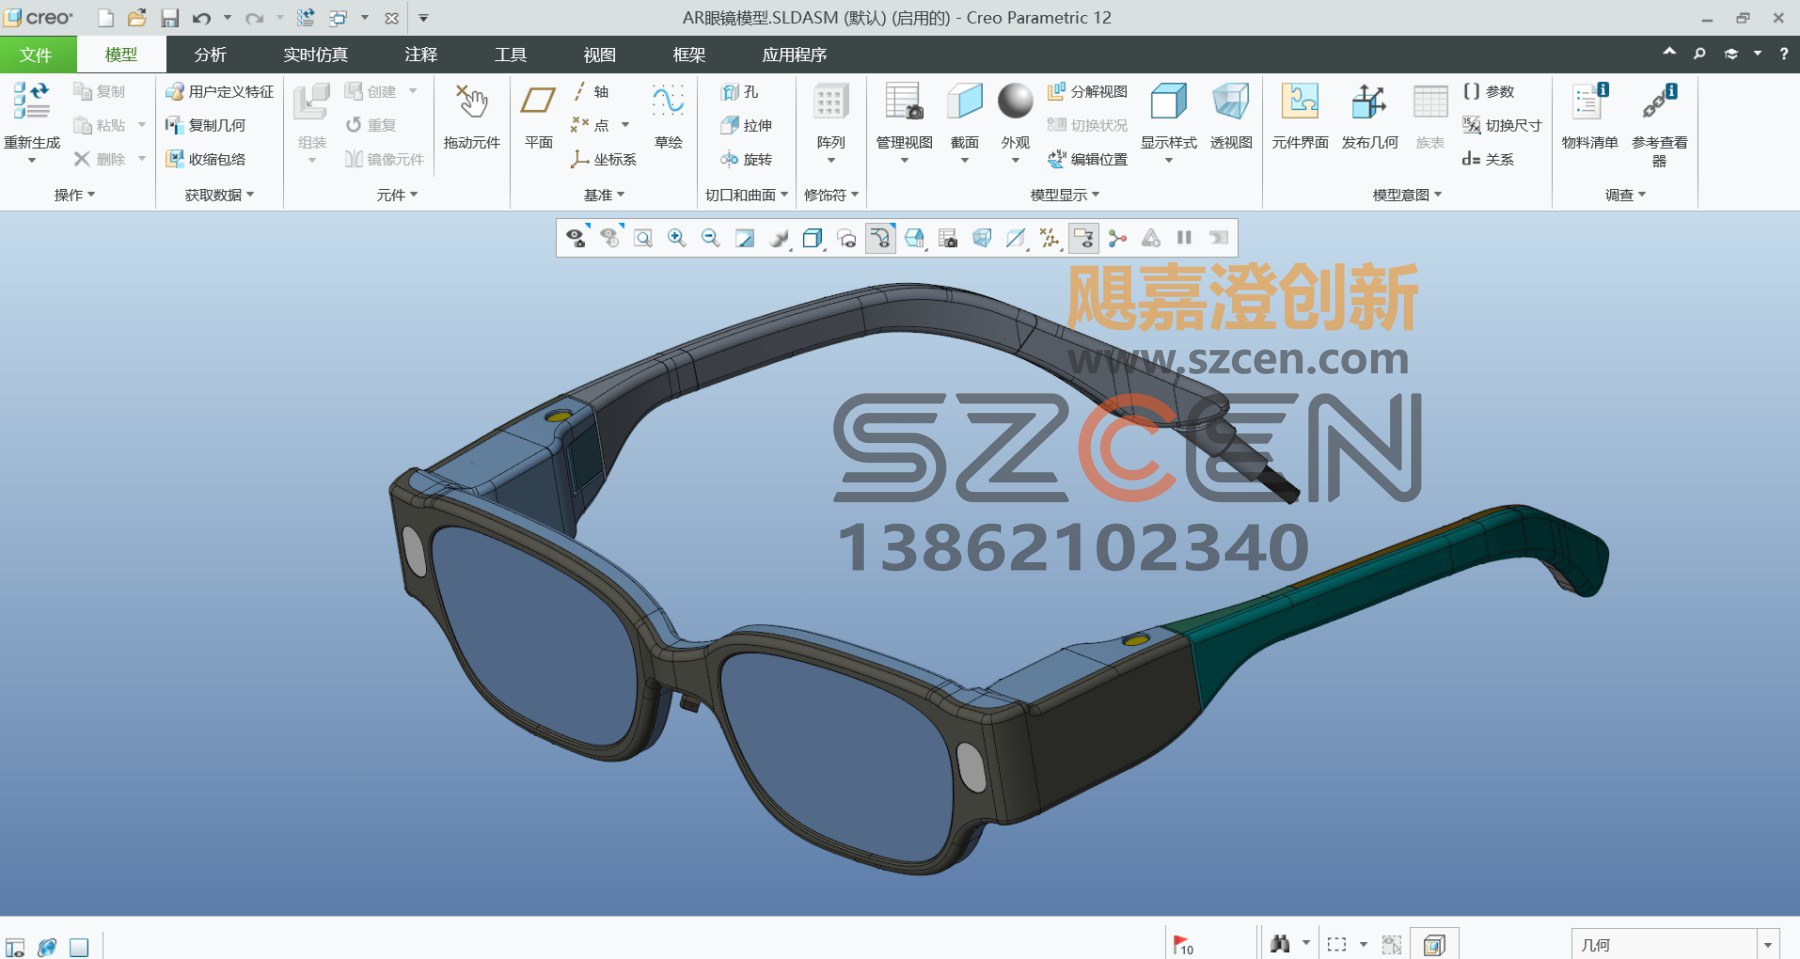Expand the 操作 group dropdown
Image resolution: width=1800 pixels, height=959 pixels.
[x=75, y=195]
